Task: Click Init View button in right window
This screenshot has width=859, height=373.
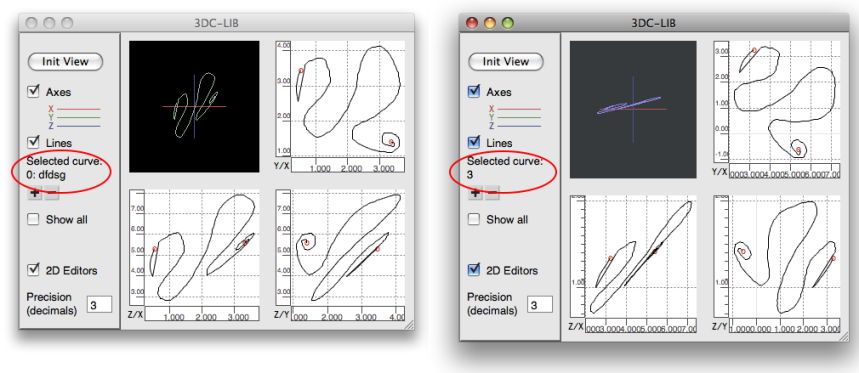Action: [506, 61]
